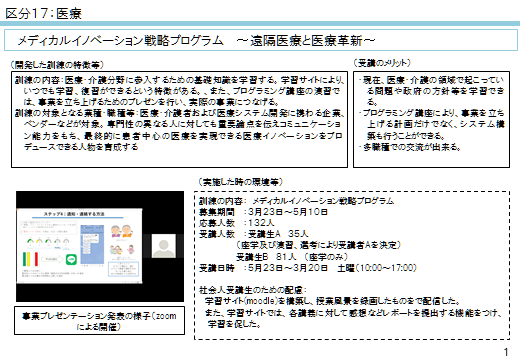Screen dimensions: 520x360
Task: Click the 実施した時の環境等 label
Action: click(x=240, y=182)
